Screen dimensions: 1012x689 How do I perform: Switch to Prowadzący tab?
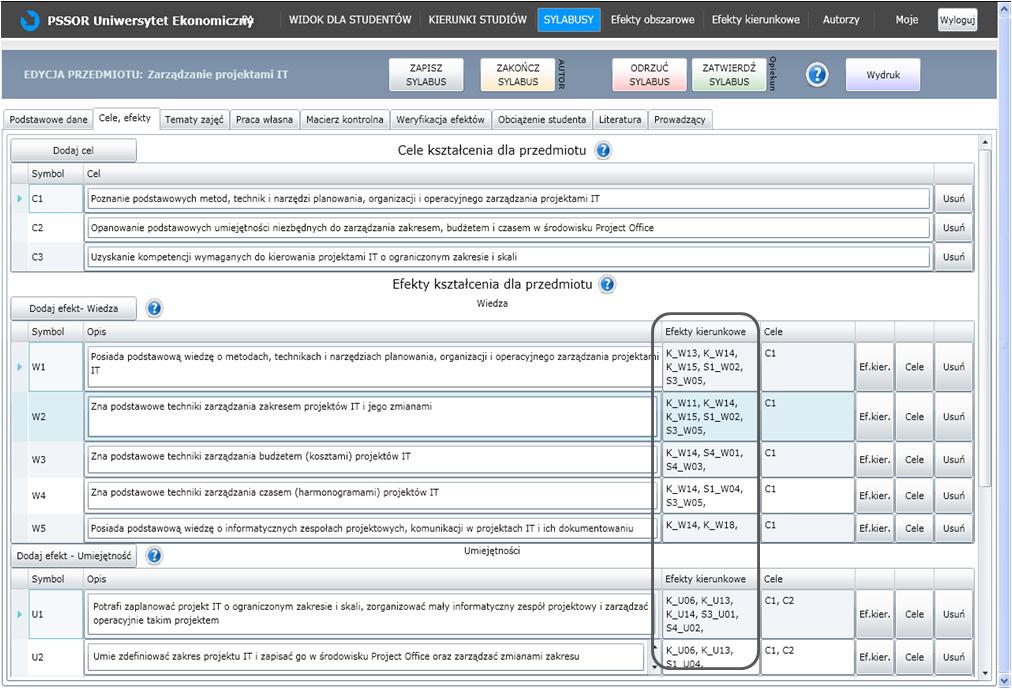(680, 119)
